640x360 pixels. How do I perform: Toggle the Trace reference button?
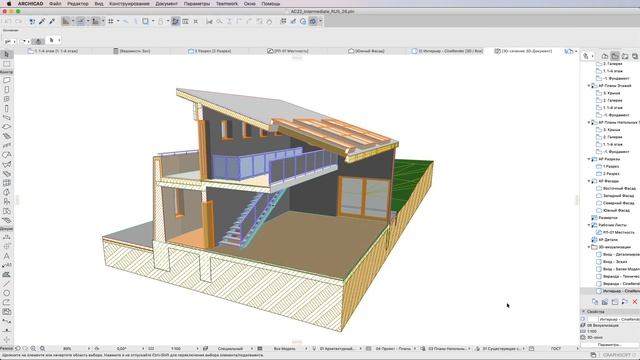[145, 21]
